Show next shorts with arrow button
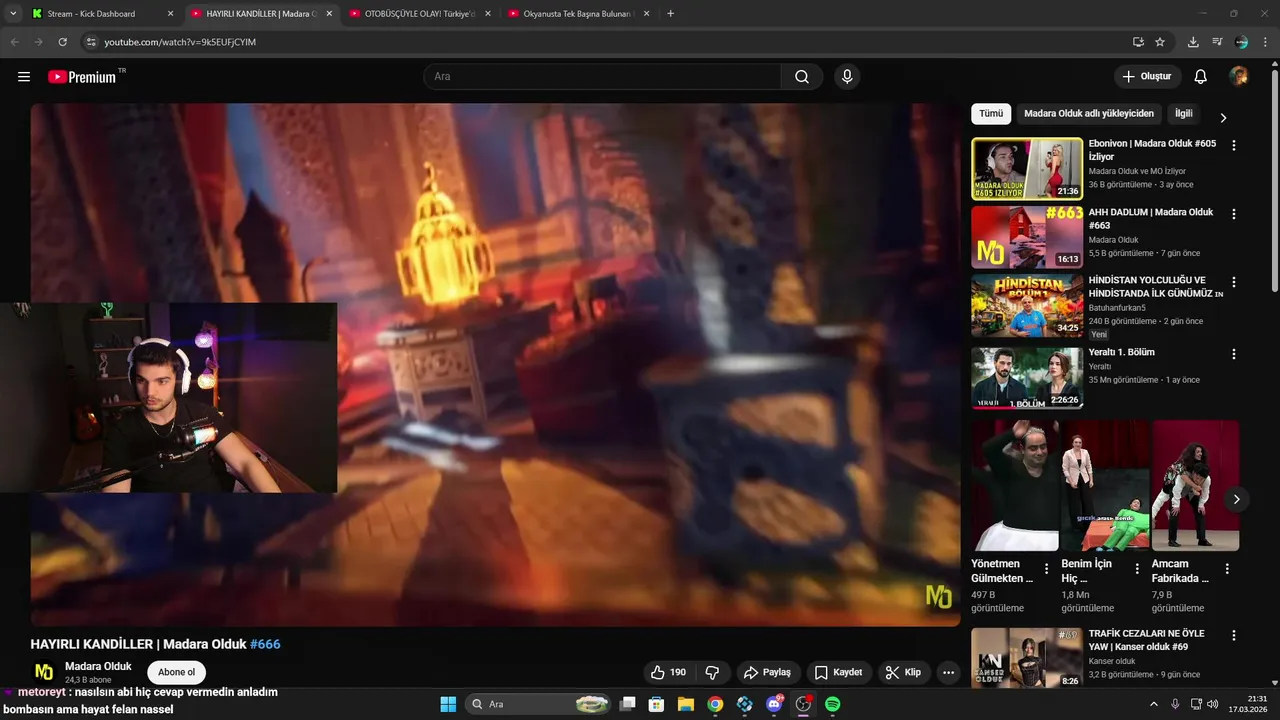Image resolution: width=1280 pixels, height=720 pixels. [x=1236, y=499]
